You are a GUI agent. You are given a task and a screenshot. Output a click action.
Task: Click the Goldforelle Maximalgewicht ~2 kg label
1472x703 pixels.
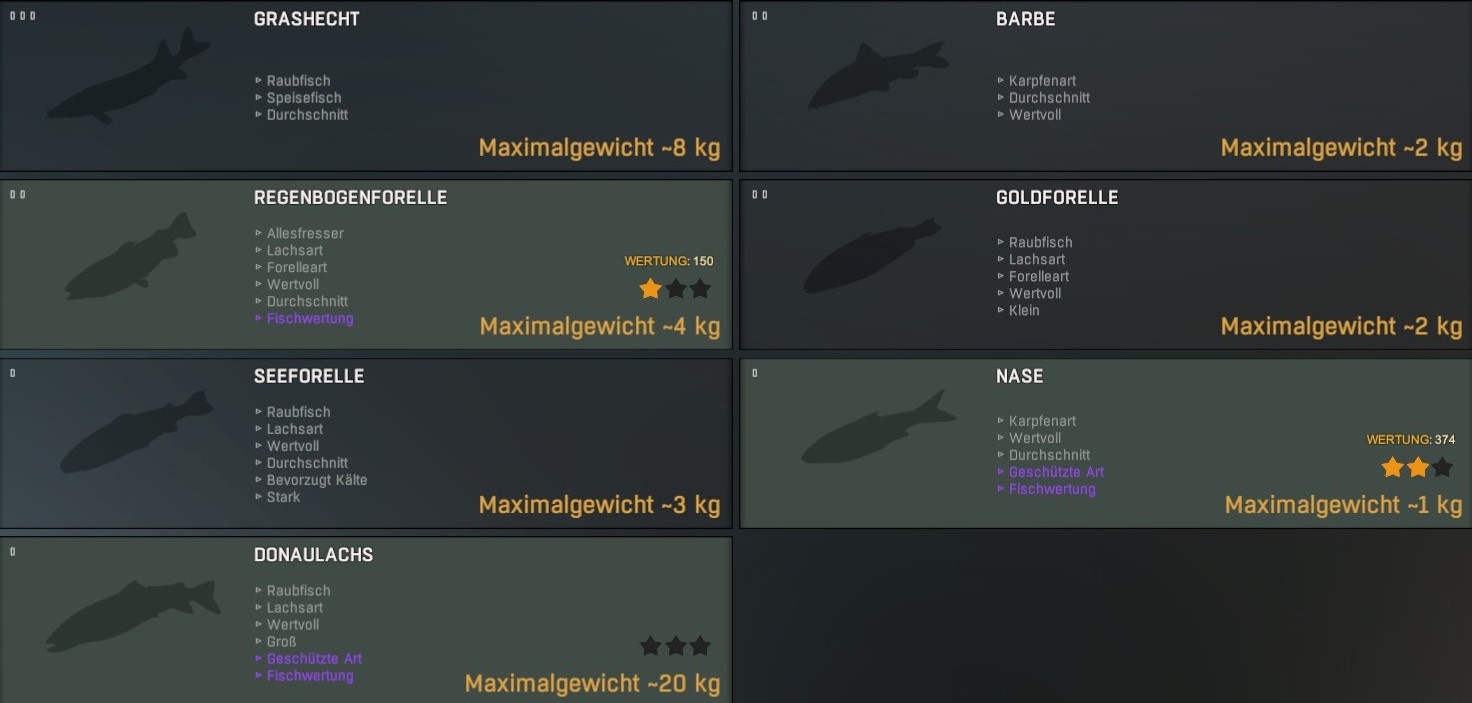1341,326
